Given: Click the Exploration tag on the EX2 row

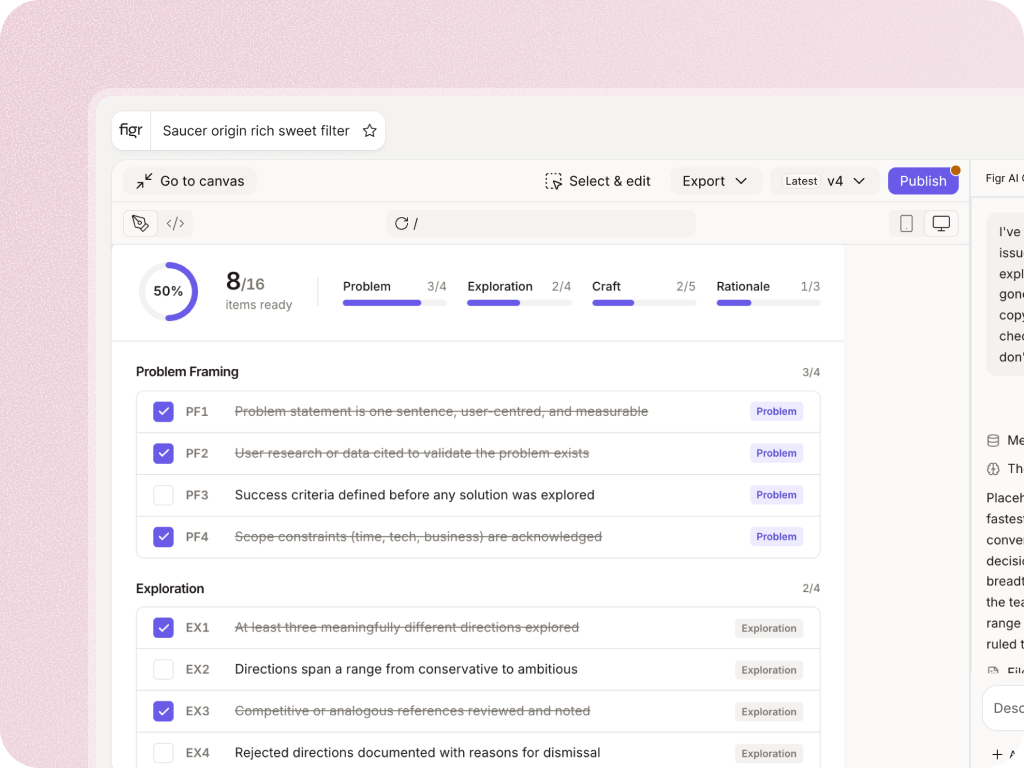Looking at the screenshot, I should coord(769,670).
